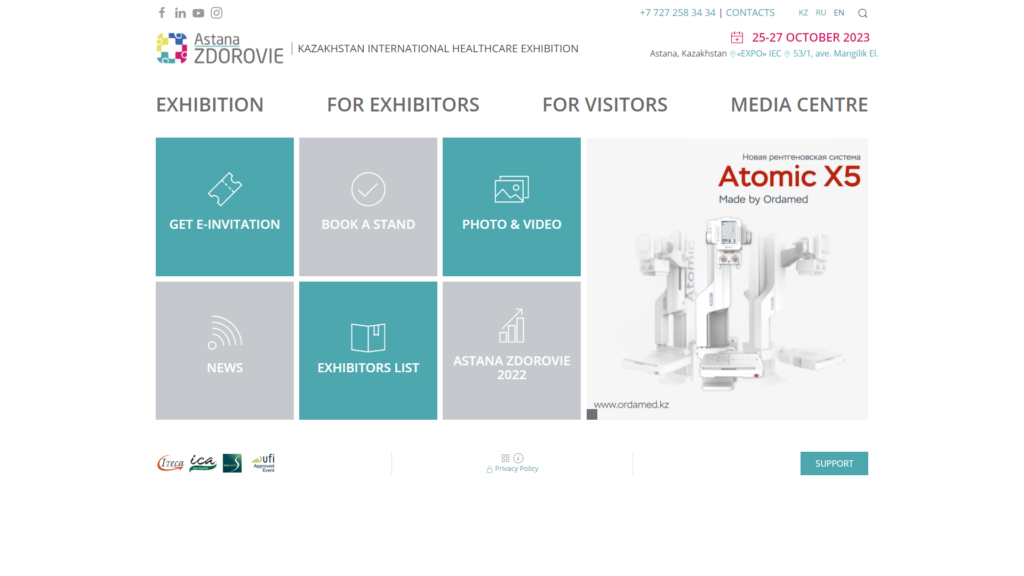Click the ICA partner logo
1024x576 pixels.
click(203, 463)
